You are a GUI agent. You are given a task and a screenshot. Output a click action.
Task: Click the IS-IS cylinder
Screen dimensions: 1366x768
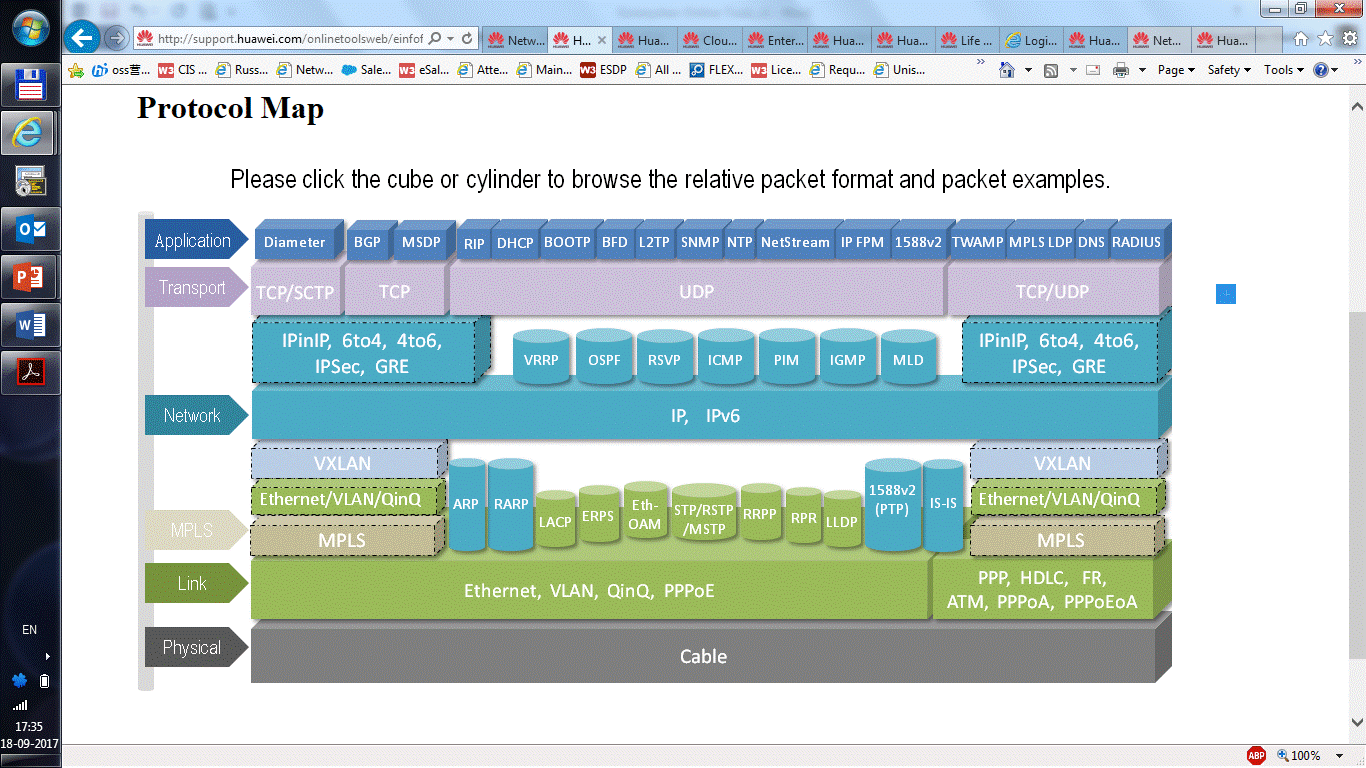click(x=943, y=504)
